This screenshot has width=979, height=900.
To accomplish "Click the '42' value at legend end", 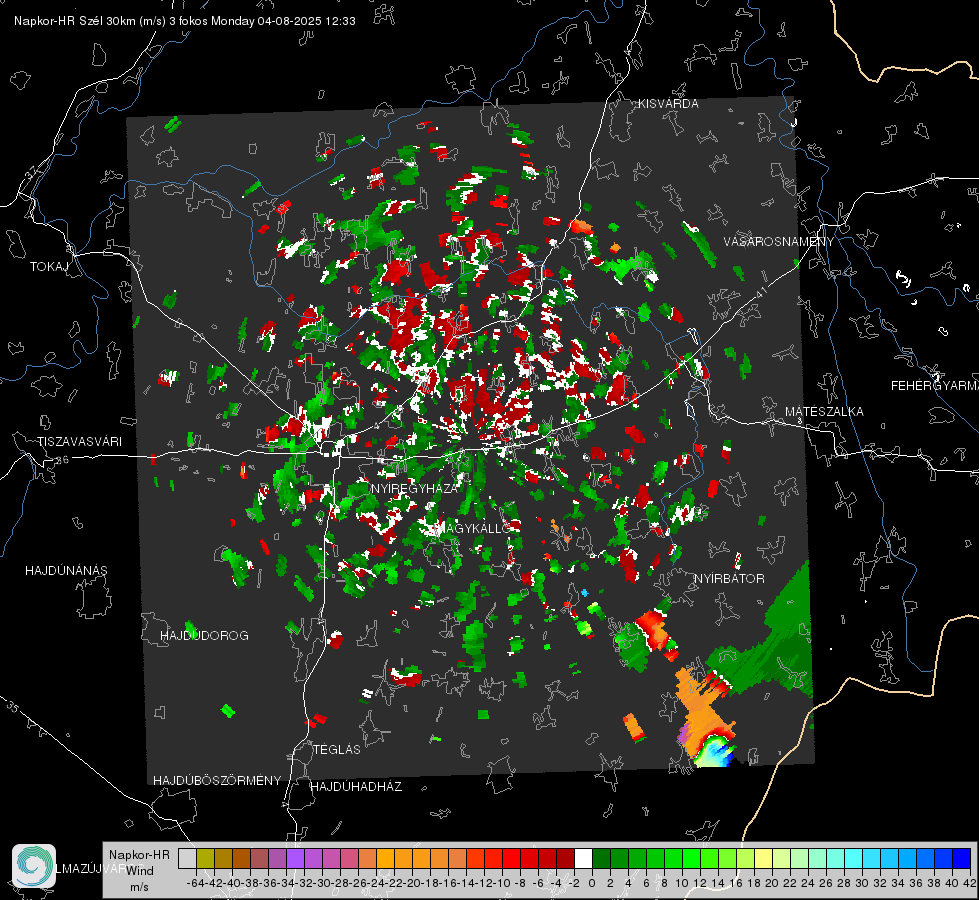I will (x=970, y=883).
